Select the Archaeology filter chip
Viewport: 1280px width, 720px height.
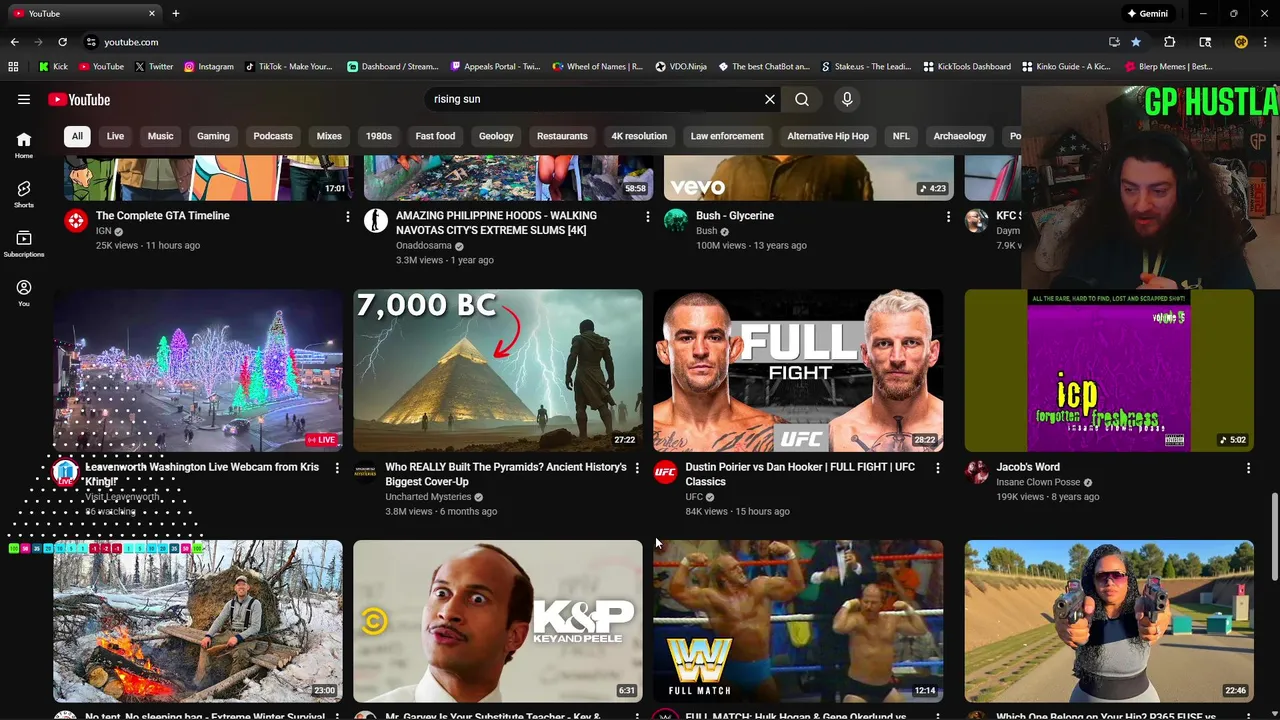pos(960,136)
